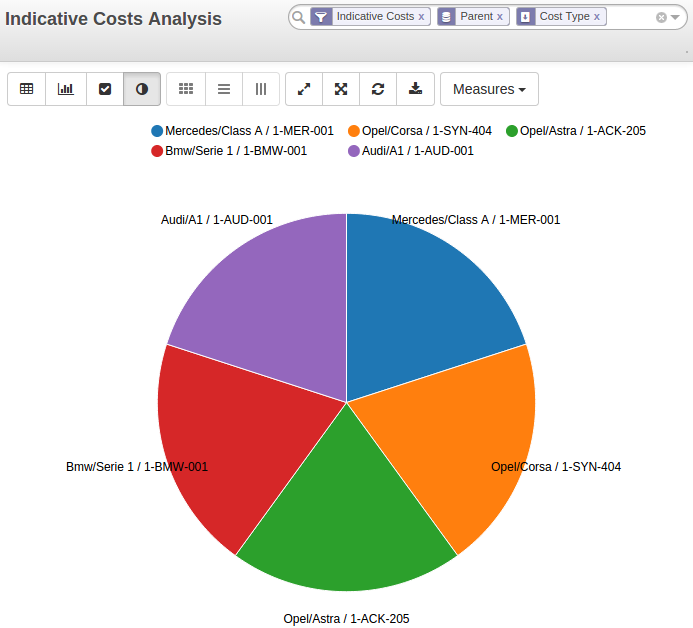Click the Audi/A1 label beside purple slice
The height and width of the screenshot is (628, 693).
pyautogui.click(x=217, y=220)
